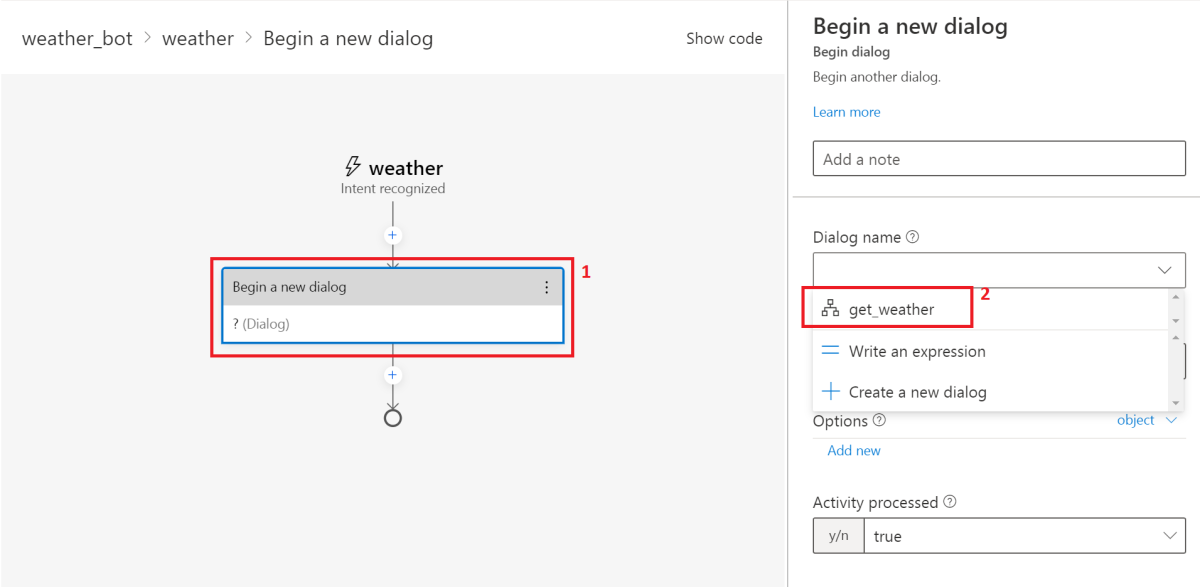
Task: Click the Add a note field
Action: (998, 159)
